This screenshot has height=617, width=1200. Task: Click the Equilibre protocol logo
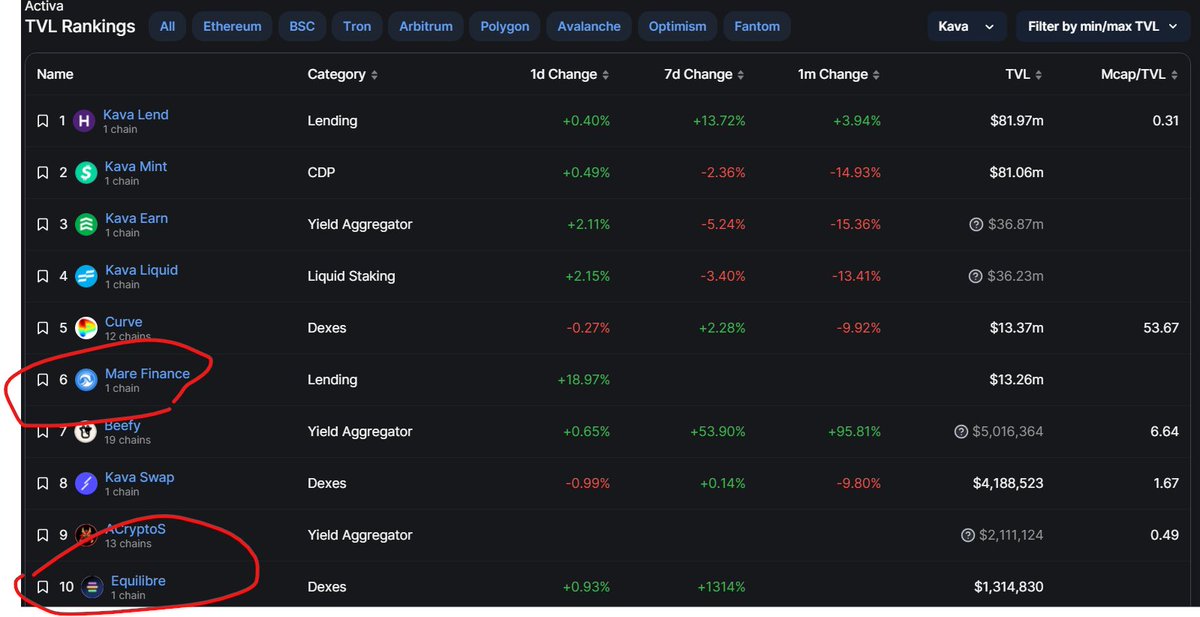coord(92,587)
